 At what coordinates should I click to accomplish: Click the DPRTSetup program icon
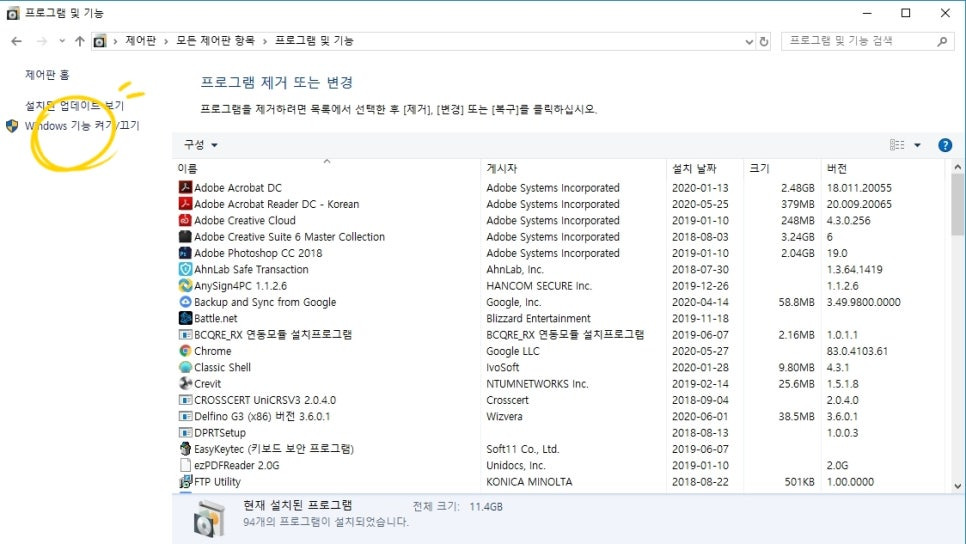pyautogui.click(x=185, y=432)
